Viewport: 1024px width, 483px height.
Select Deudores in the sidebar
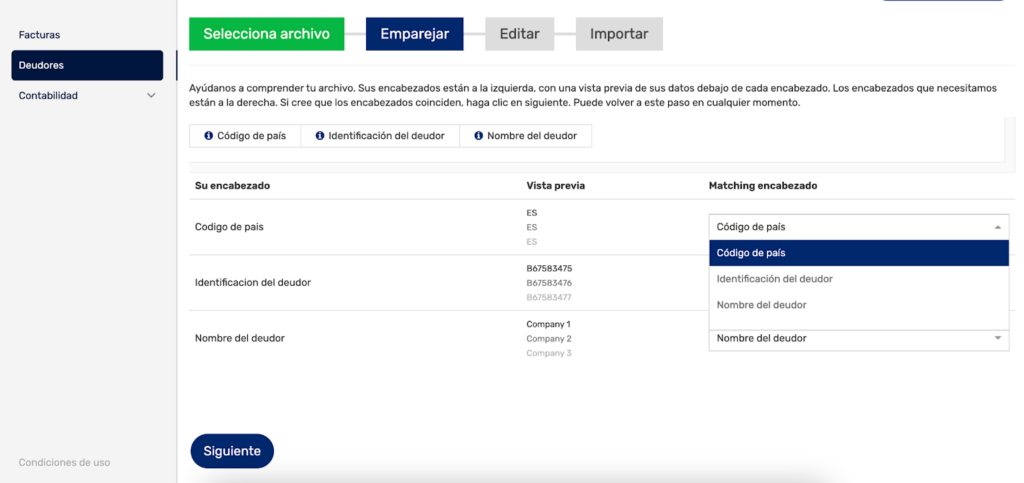click(86, 65)
